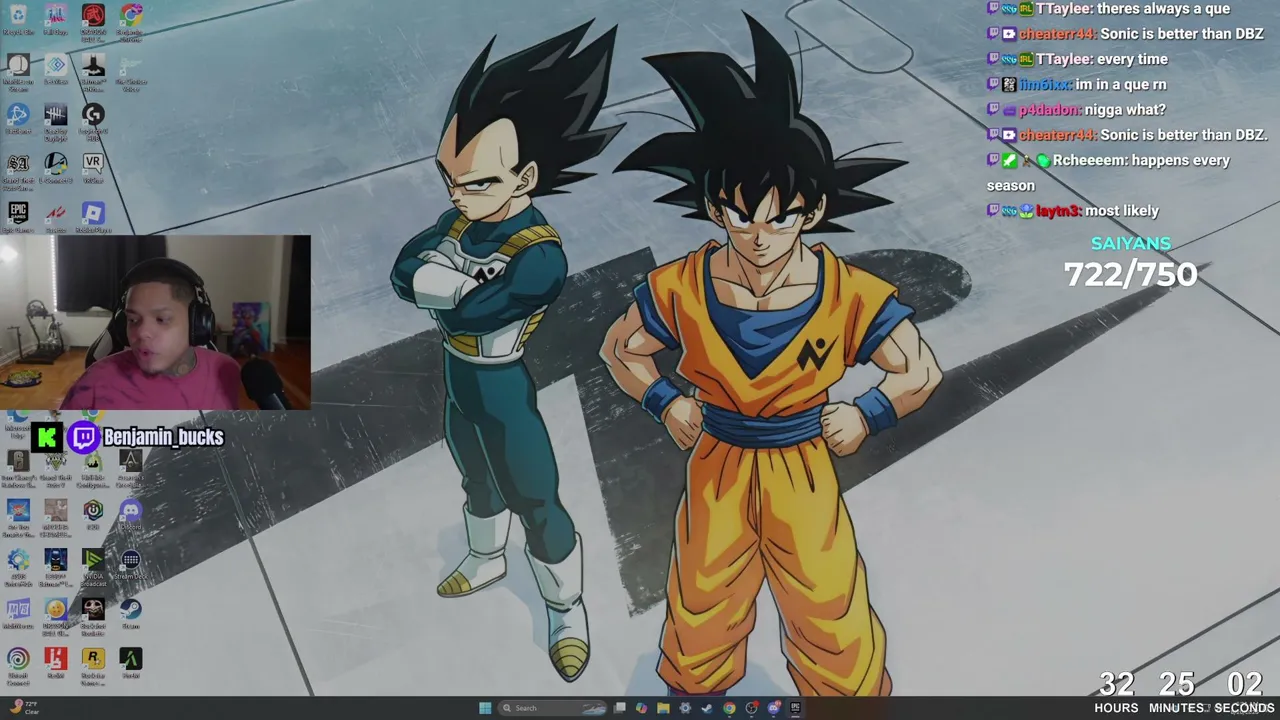Open the L-Connect 3 desktop icon
1280x720 pixels.
[x=55, y=167]
